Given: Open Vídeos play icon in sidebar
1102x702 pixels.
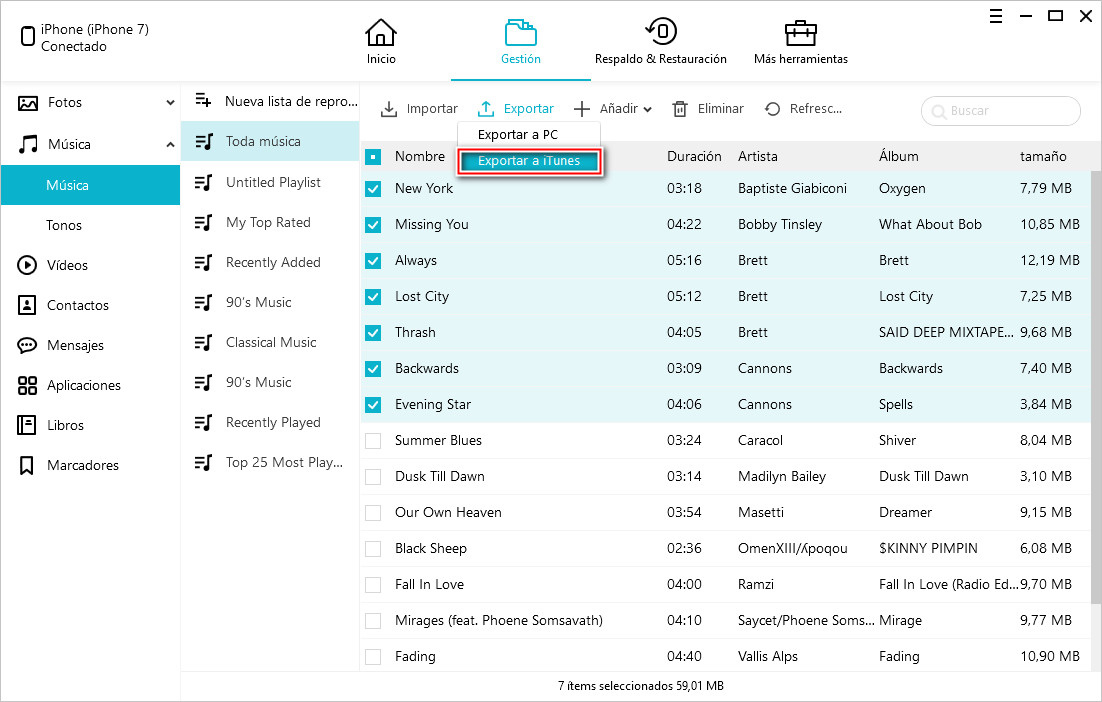Looking at the screenshot, I should pos(27,265).
